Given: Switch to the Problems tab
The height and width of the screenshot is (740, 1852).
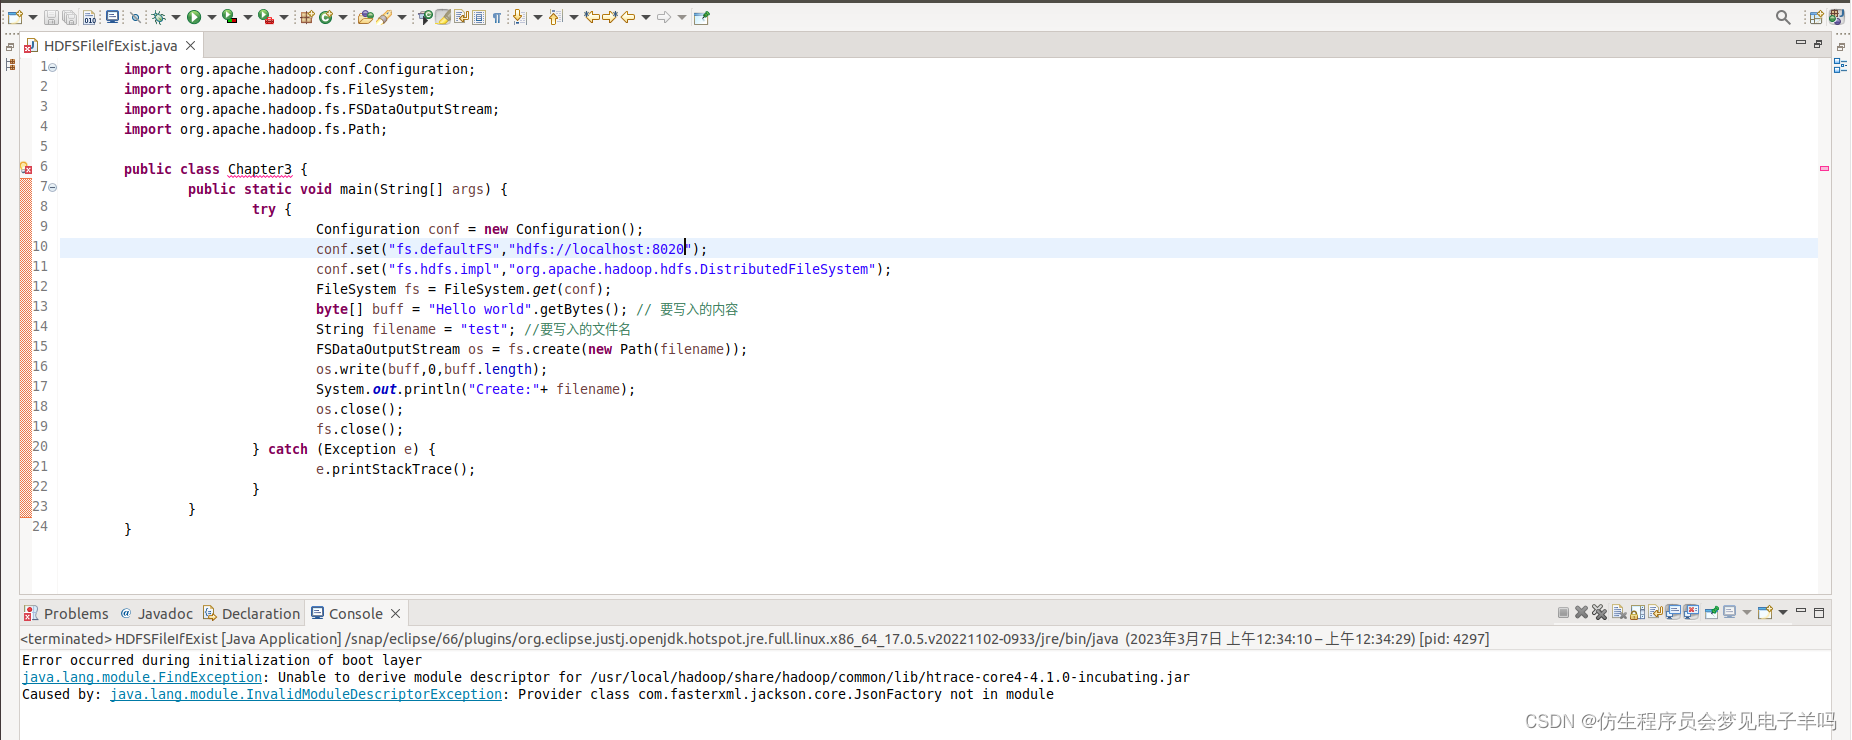Looking at the screenshot, I should tap(66, 613).
